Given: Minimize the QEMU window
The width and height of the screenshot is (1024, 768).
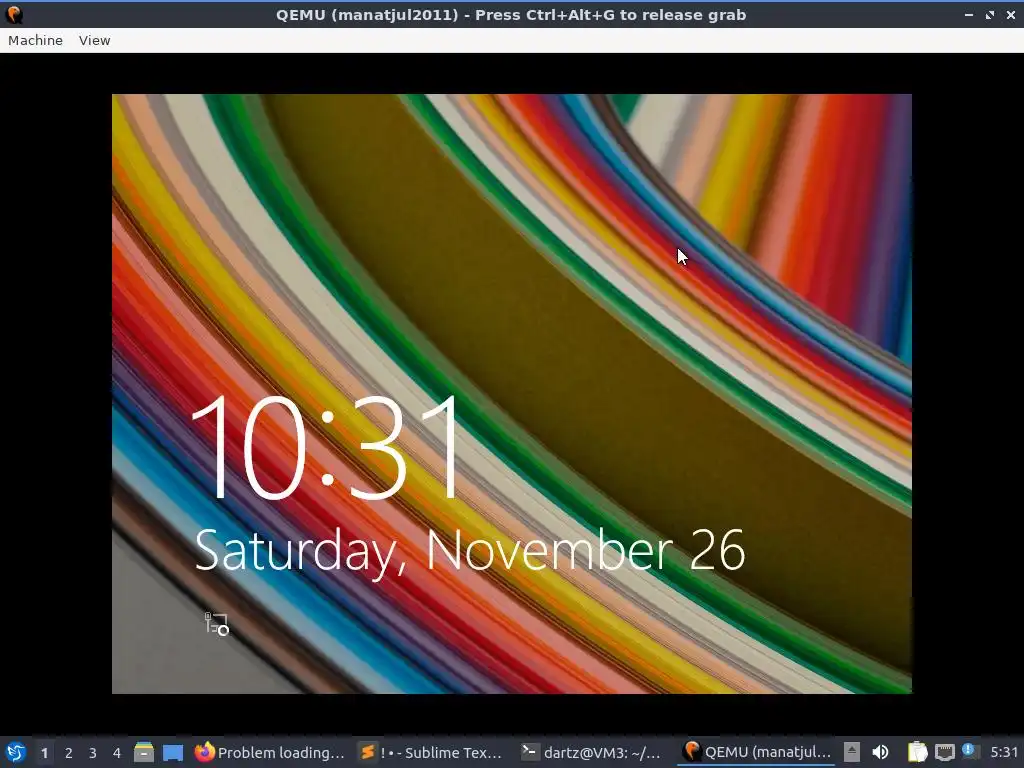Looking at the screenshot, I should [x=968, y=14].
